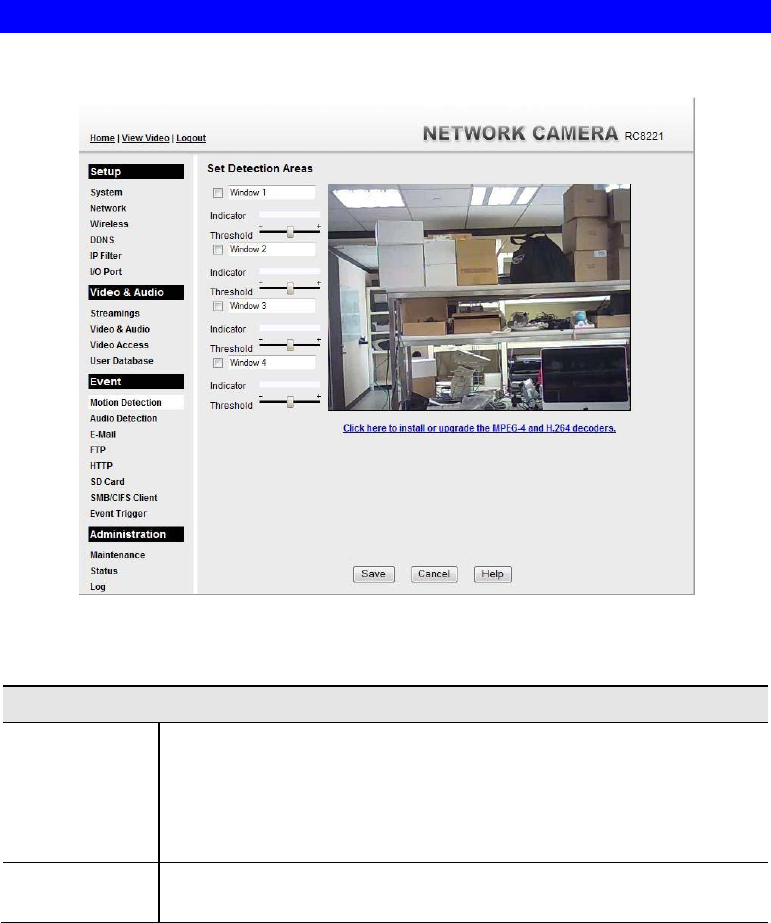Viewport: 771px width, 923px height.
Task: Open the Streamings page
Action: [x=115, y=313]
